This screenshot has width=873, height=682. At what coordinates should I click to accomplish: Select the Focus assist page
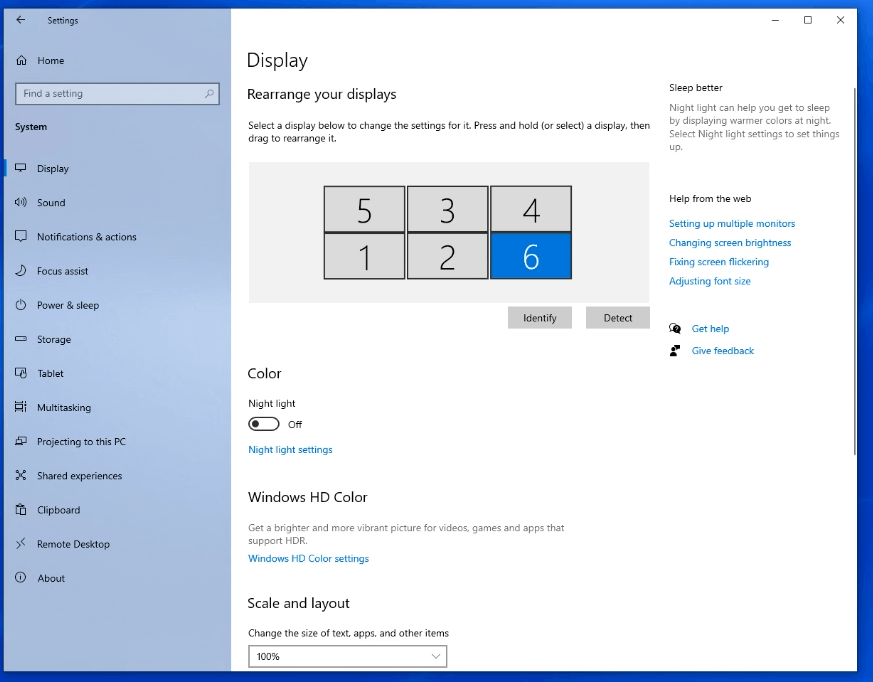click(x=62, y=271)
